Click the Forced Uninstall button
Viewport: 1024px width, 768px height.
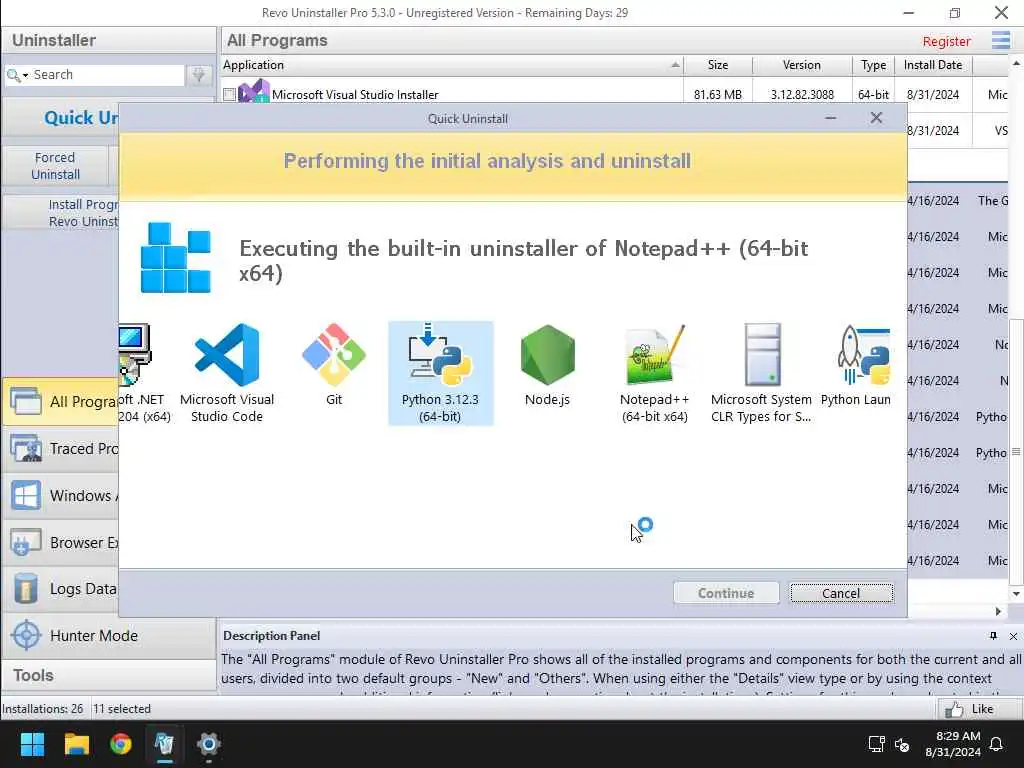click(x=56, y=166)
